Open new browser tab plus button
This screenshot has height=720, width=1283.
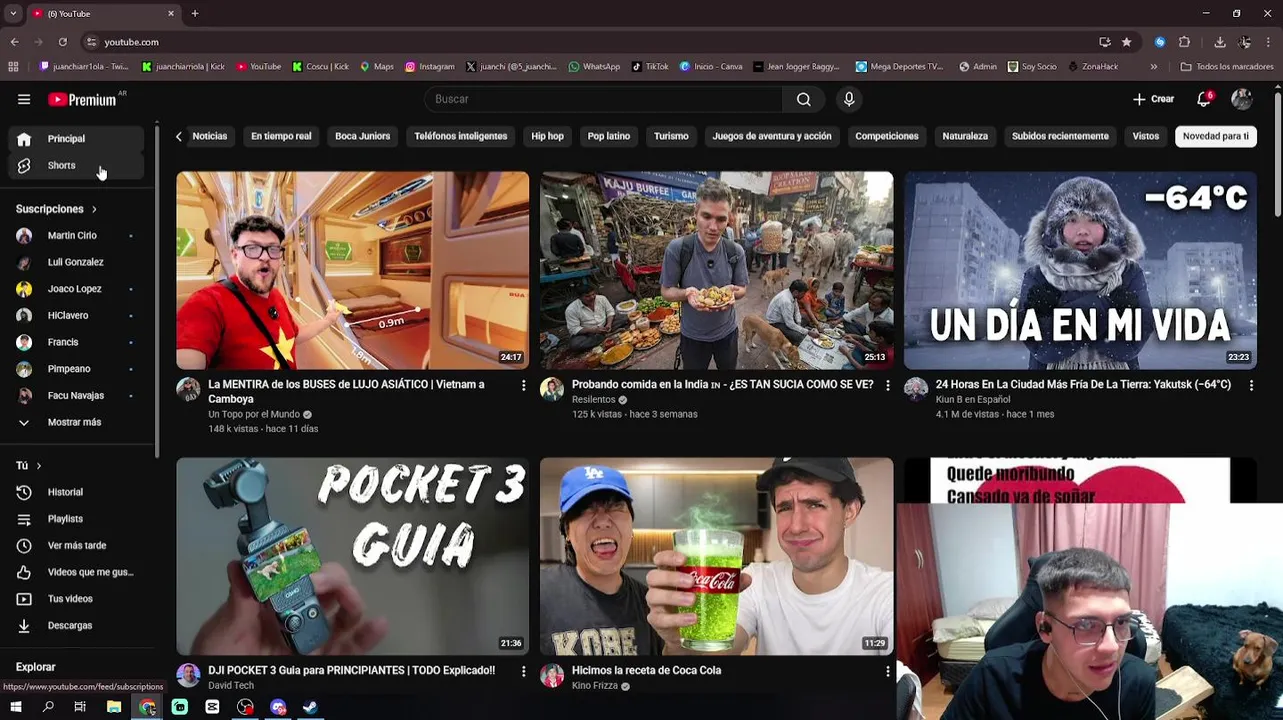(195, 13)
